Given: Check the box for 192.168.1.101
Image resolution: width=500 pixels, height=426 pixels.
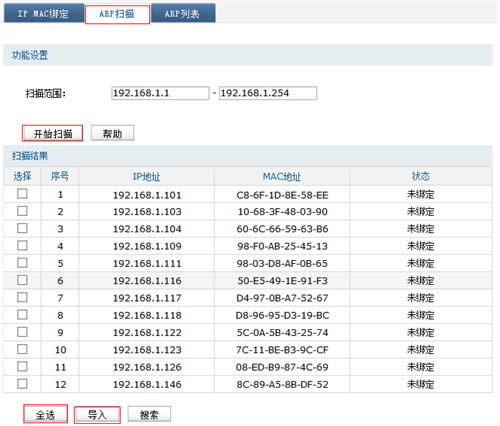Looking at the screenshot, I should click(x=22, y=194).
